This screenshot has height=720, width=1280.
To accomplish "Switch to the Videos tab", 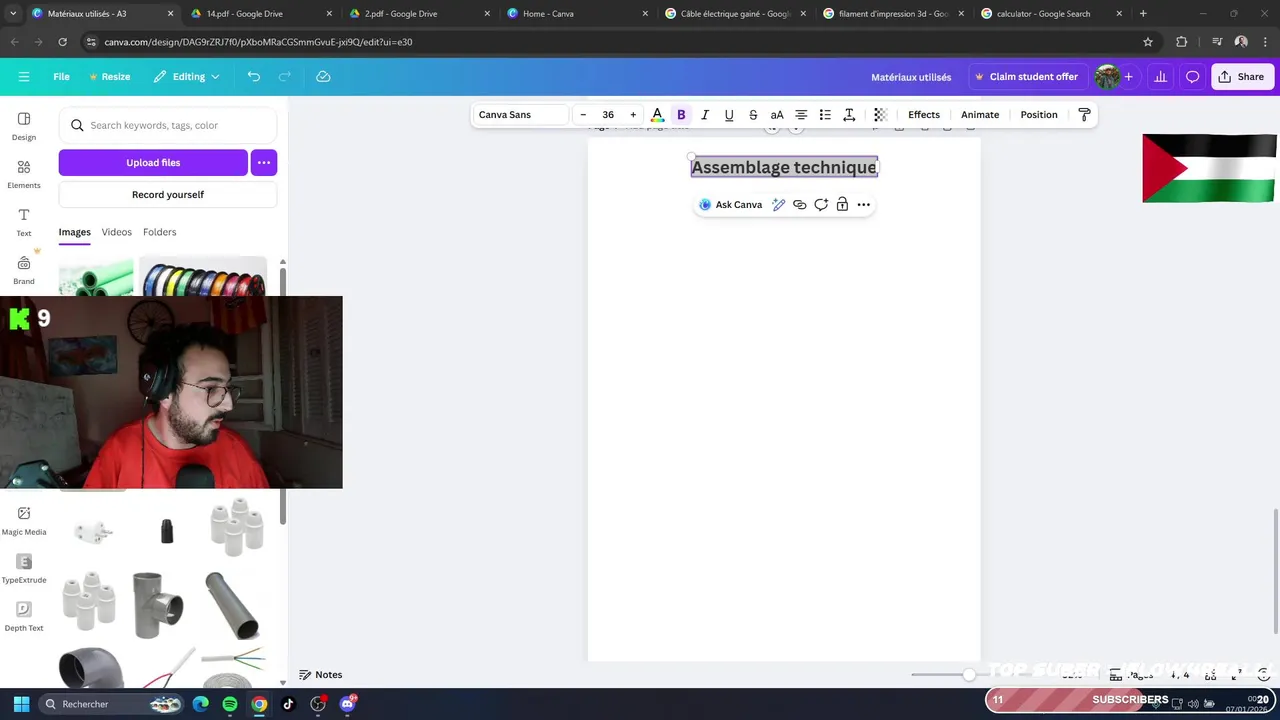I will (x=116, y=232).
